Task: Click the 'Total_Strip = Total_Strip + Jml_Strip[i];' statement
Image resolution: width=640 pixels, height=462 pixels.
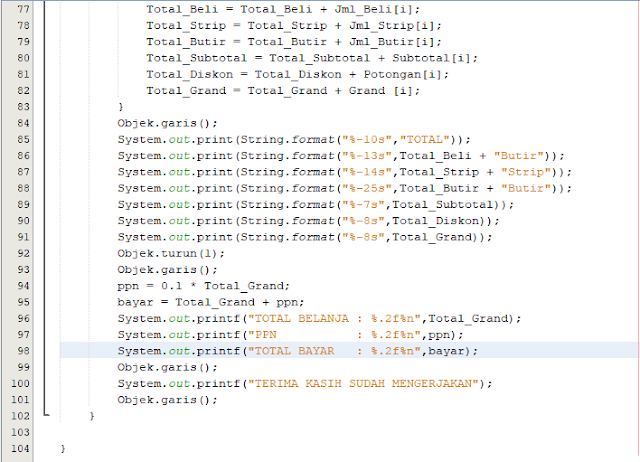Action: [294, 26]
